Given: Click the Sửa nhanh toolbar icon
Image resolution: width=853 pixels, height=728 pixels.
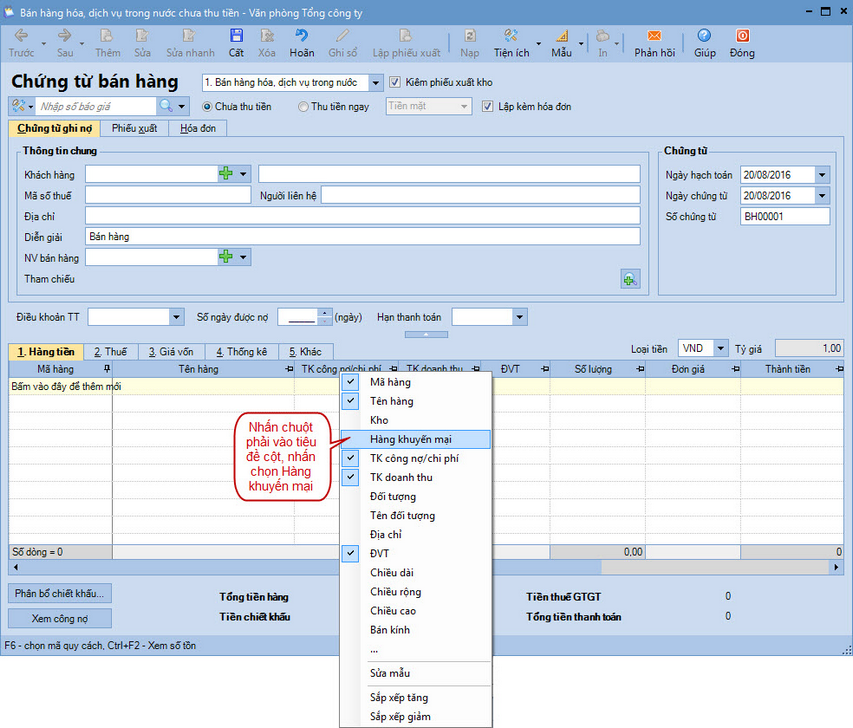Looking at the screenshot, I should pyautogui.click(x=189, y=36).
